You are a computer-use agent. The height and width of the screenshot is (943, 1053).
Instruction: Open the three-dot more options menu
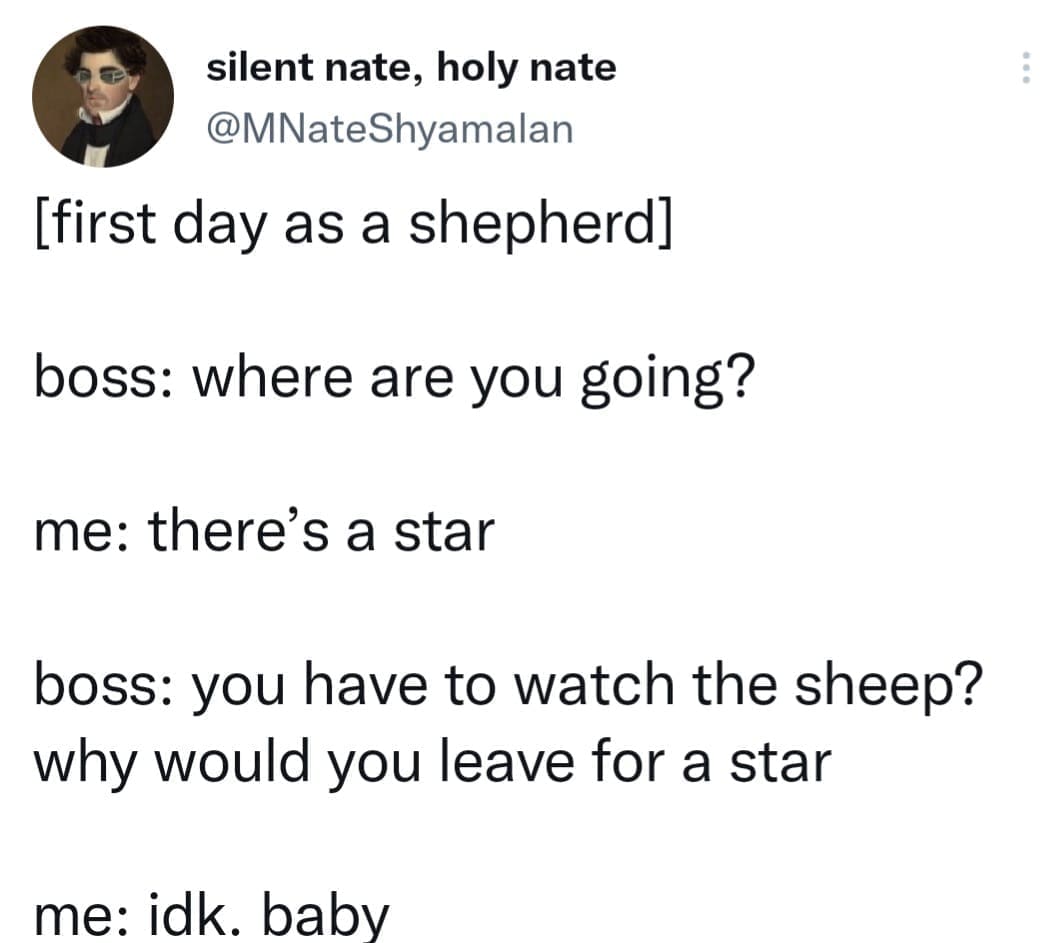coord(1023,68)
